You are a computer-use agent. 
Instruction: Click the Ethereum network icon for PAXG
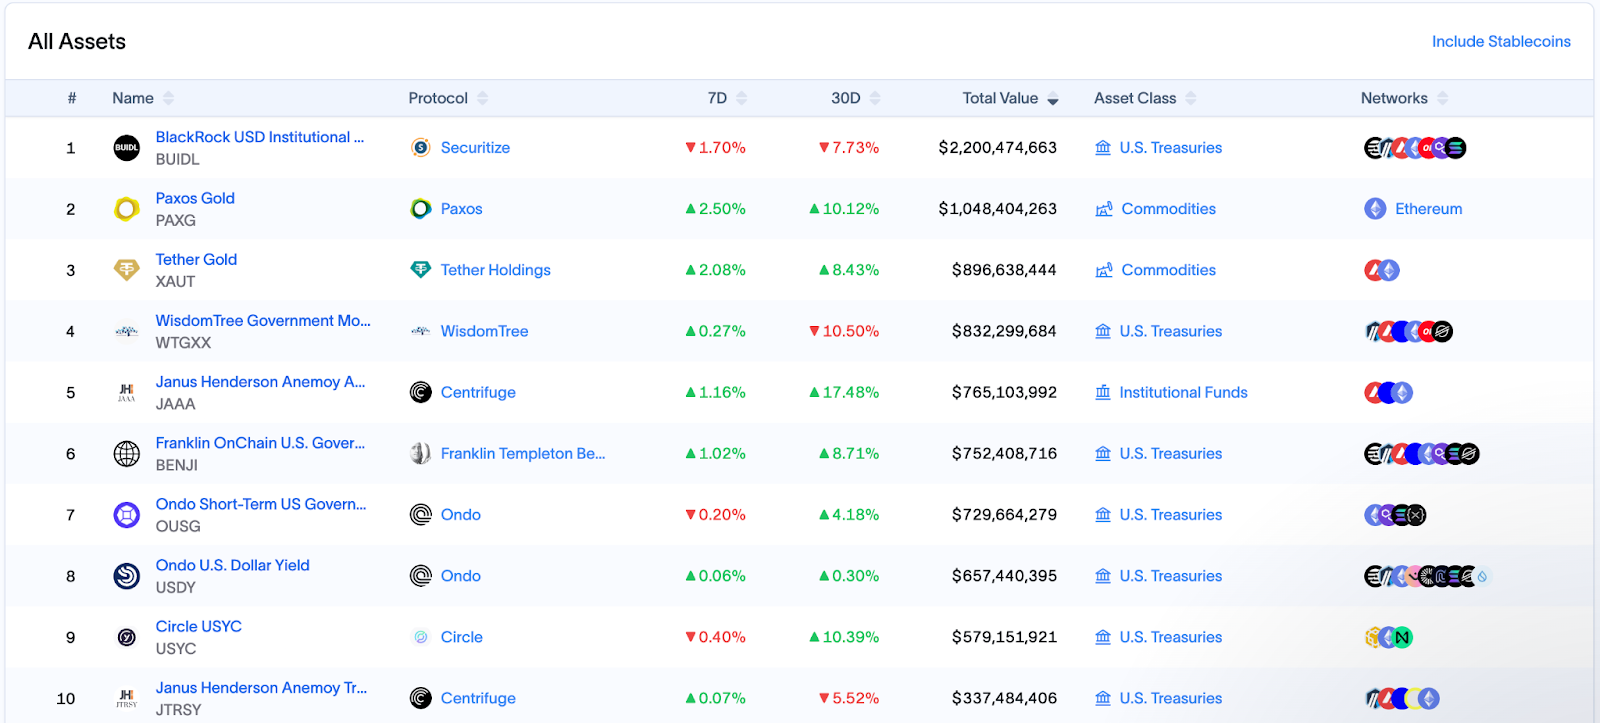[1375, 209]
